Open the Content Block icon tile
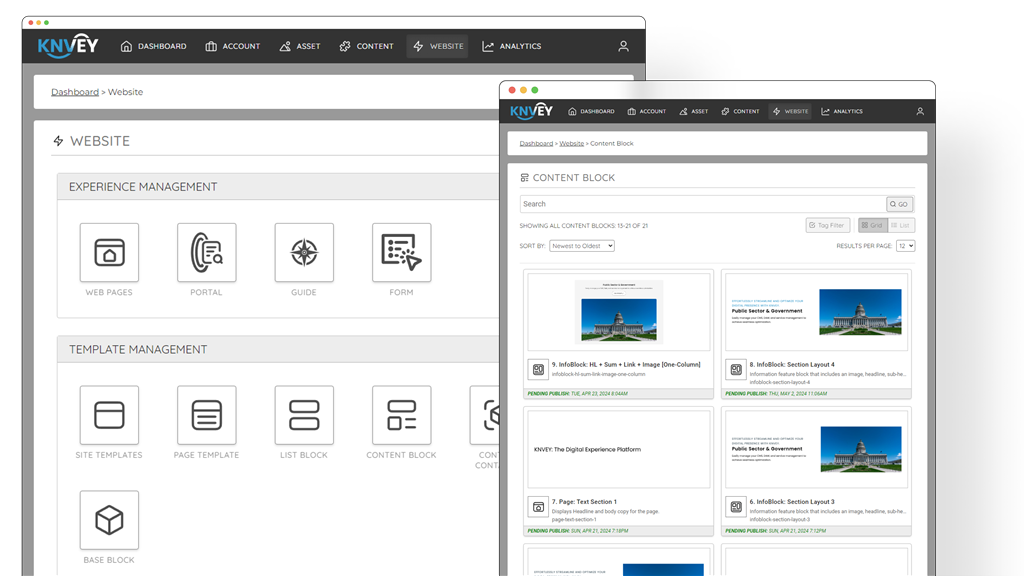Image resolution: width=1024 pixels, height=576 pixels. [401, 415]
